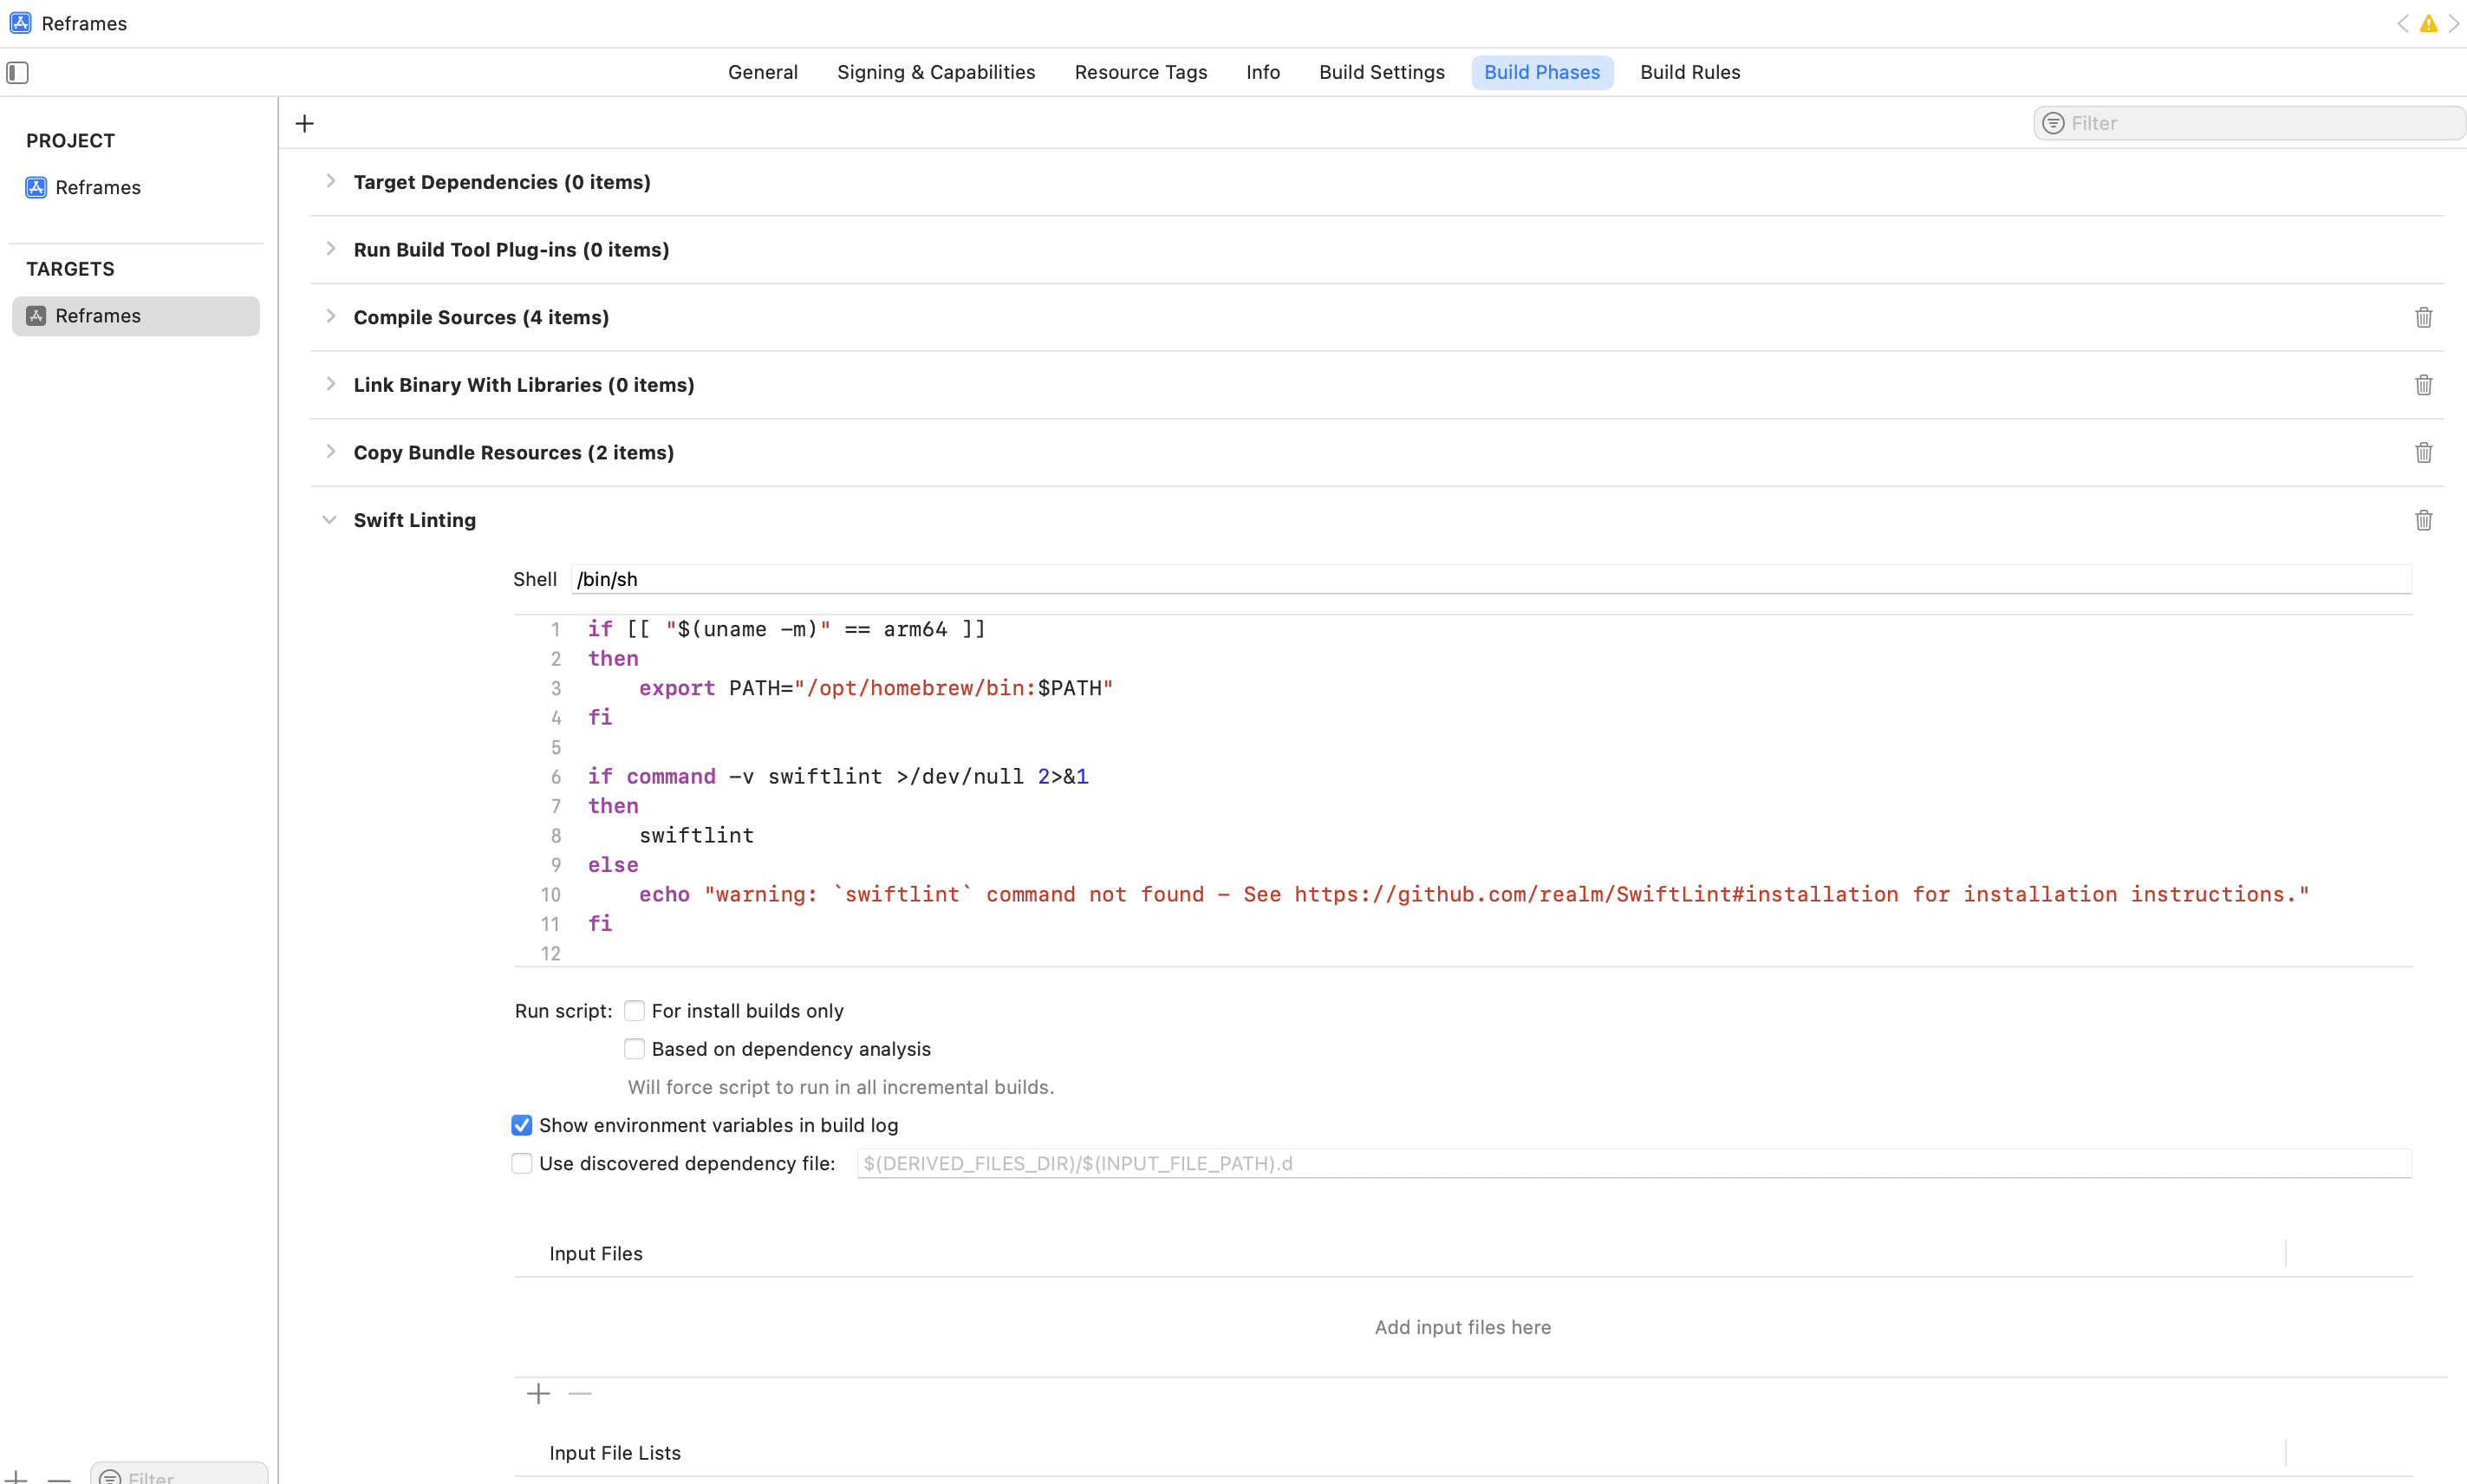Collapse the Swift Linting section
The image size is (2467, 1484).
point(329,520)
